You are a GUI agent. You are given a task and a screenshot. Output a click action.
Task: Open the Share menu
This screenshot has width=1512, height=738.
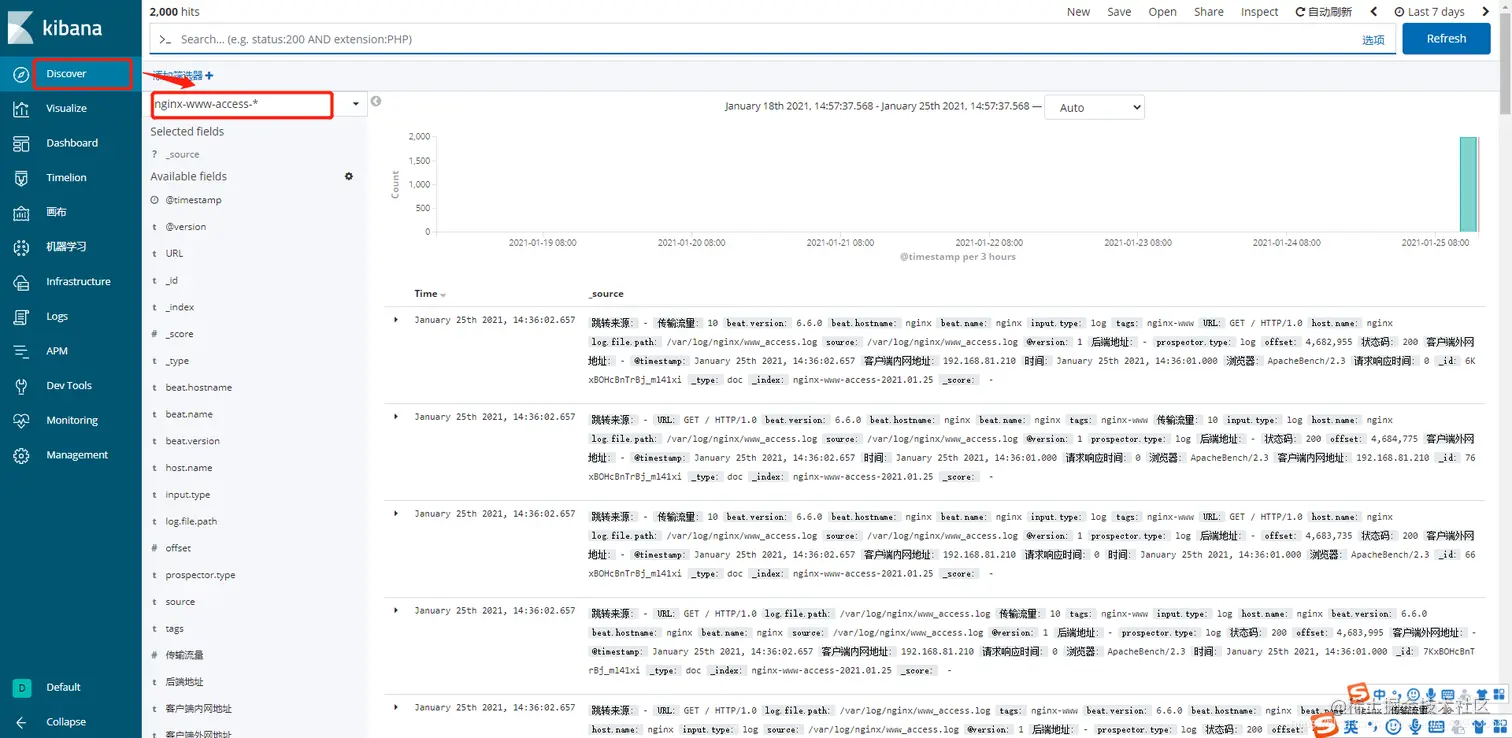[x=1208, y=12]
